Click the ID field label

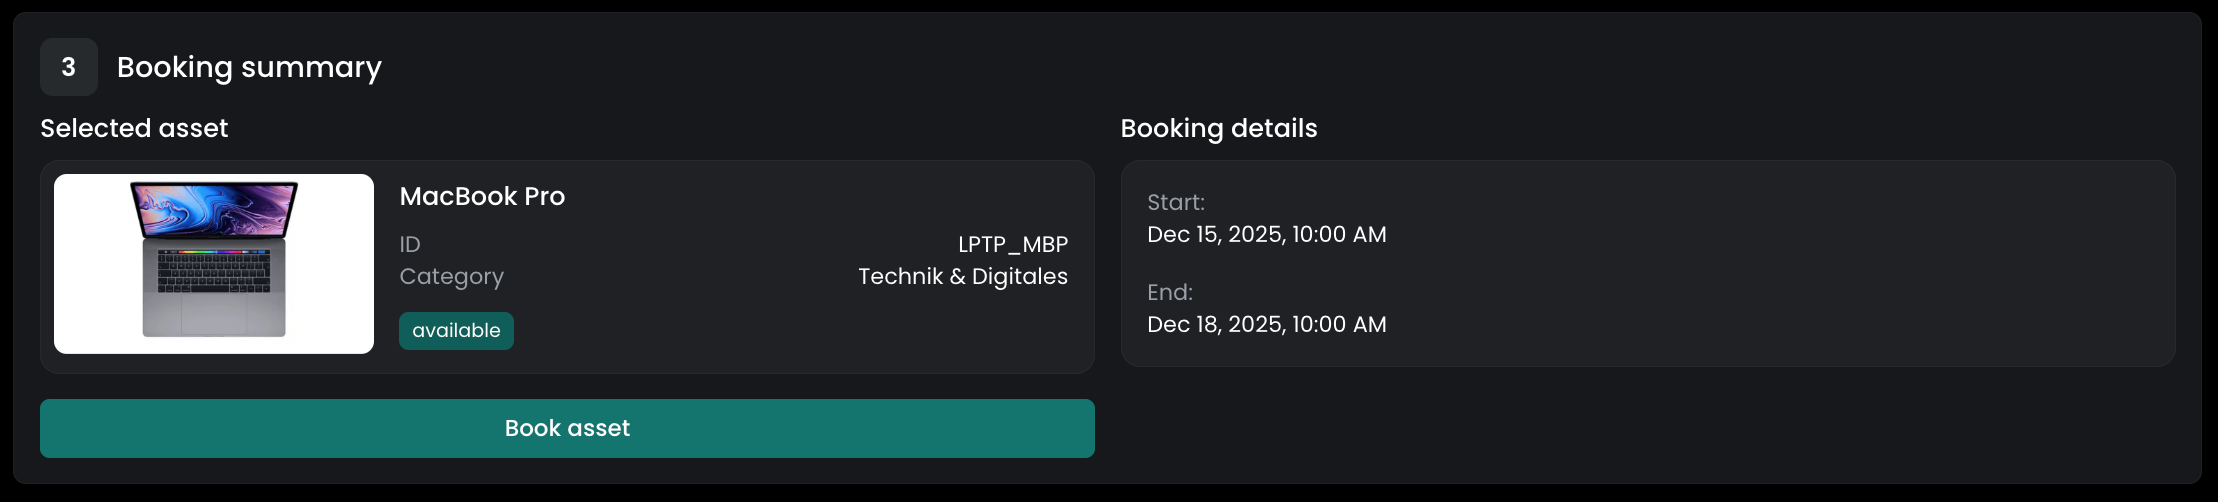point(410,244)
